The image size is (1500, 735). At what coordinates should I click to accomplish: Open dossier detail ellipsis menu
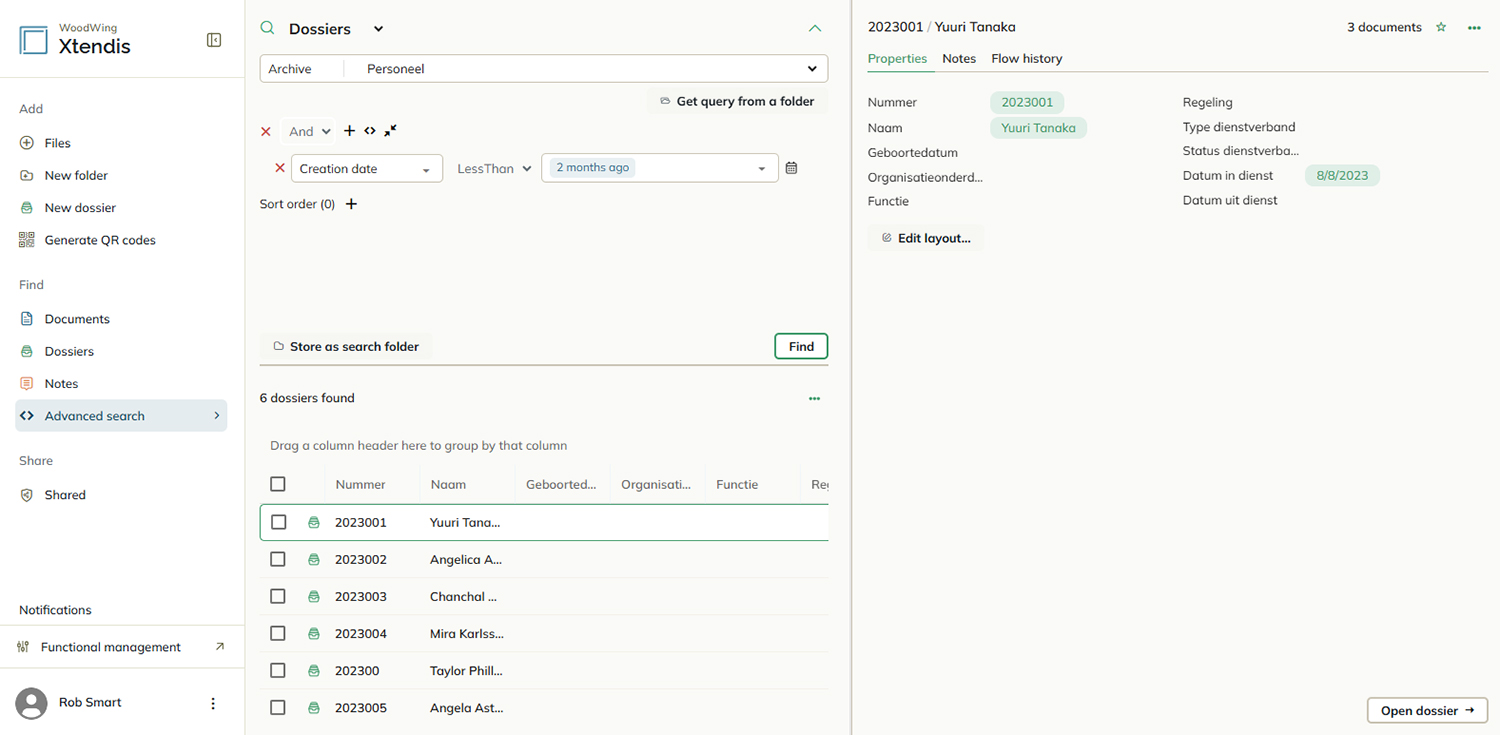(1474, 28)
